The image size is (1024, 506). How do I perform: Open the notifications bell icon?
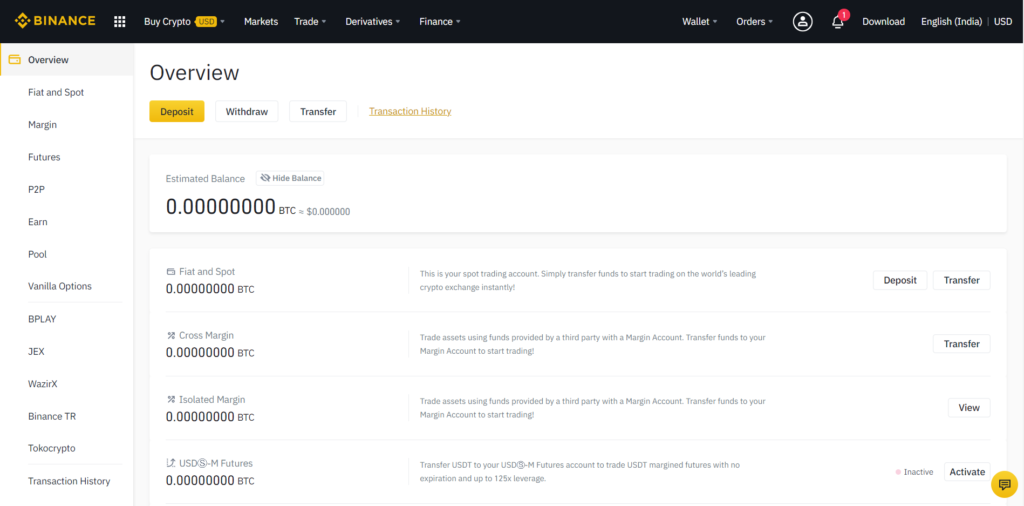tap(838, 22)
